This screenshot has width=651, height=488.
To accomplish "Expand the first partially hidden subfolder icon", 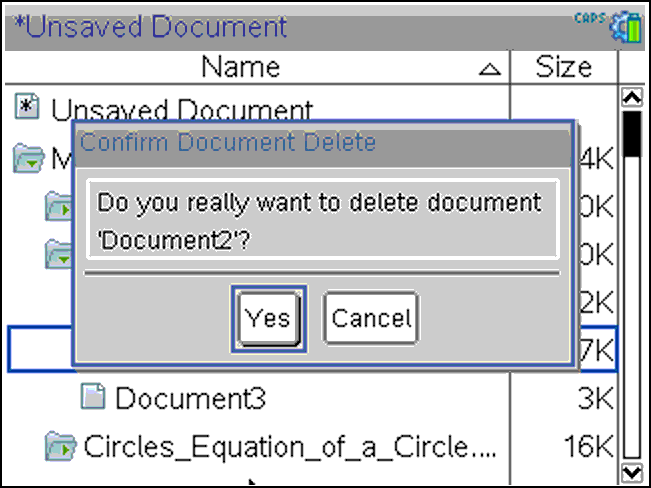I will click(x=59, y=206).
